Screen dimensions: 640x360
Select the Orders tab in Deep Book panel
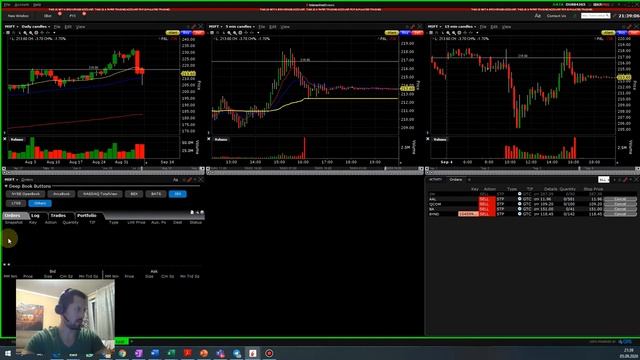tap(13, 216)
